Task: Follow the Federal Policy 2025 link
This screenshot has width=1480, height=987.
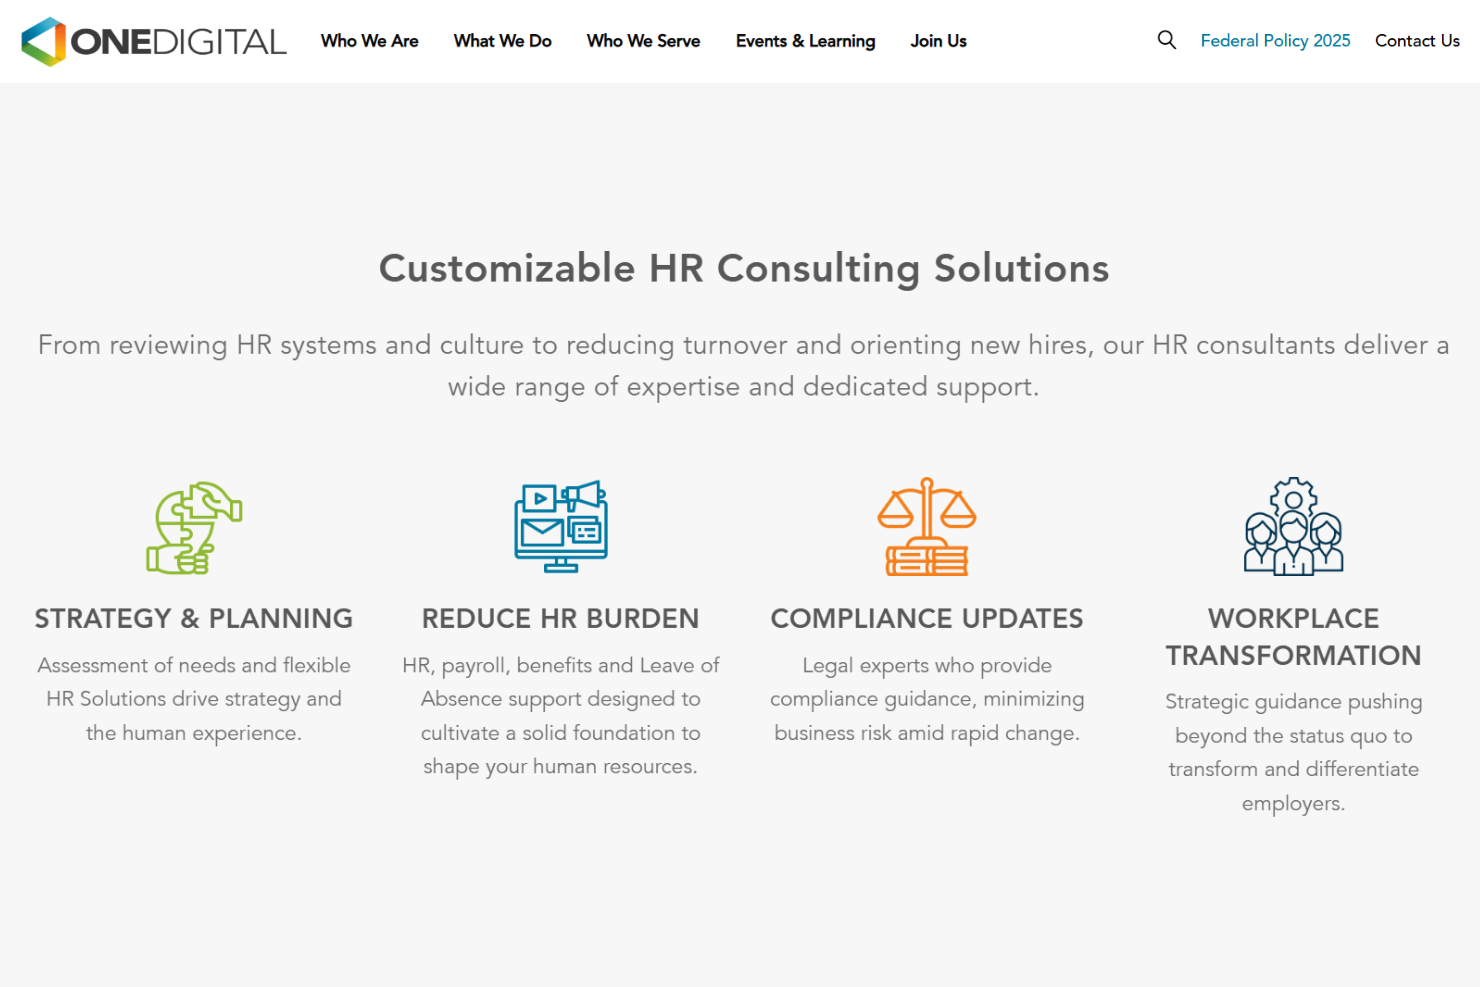Action: 1275,41
